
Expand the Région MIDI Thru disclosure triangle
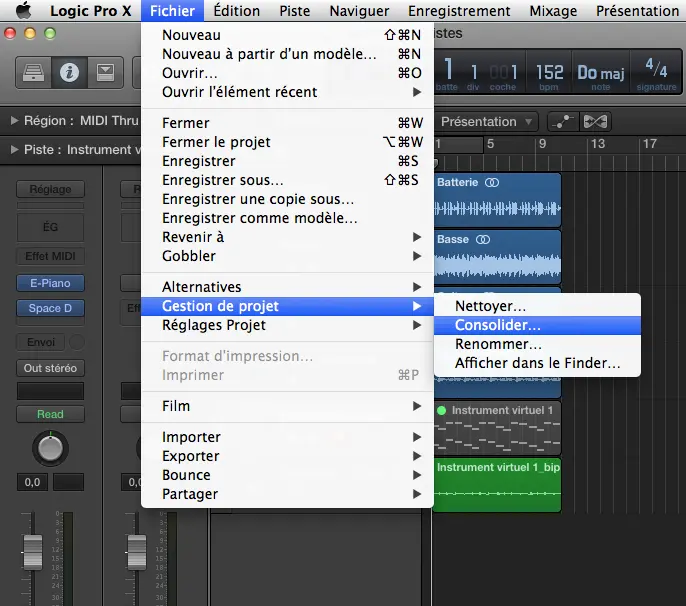[x=14, y=121]
